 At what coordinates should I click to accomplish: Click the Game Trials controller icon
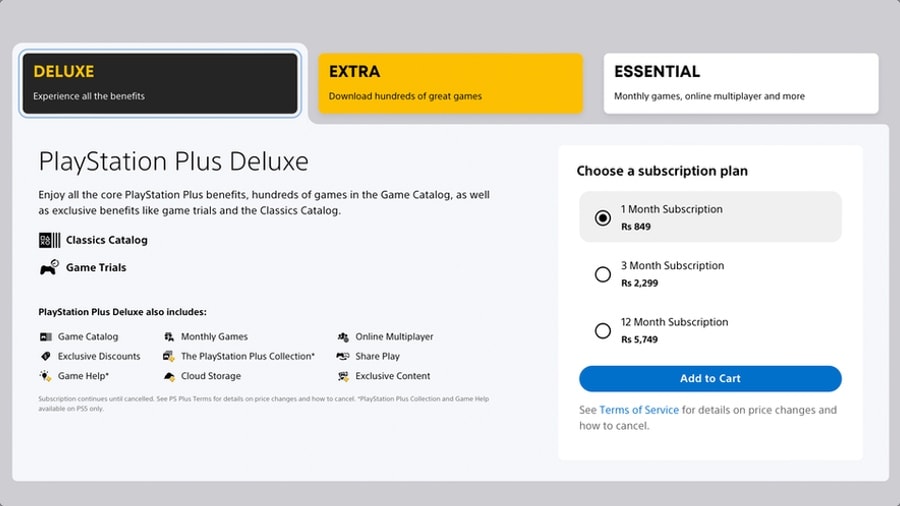point(49,268)
